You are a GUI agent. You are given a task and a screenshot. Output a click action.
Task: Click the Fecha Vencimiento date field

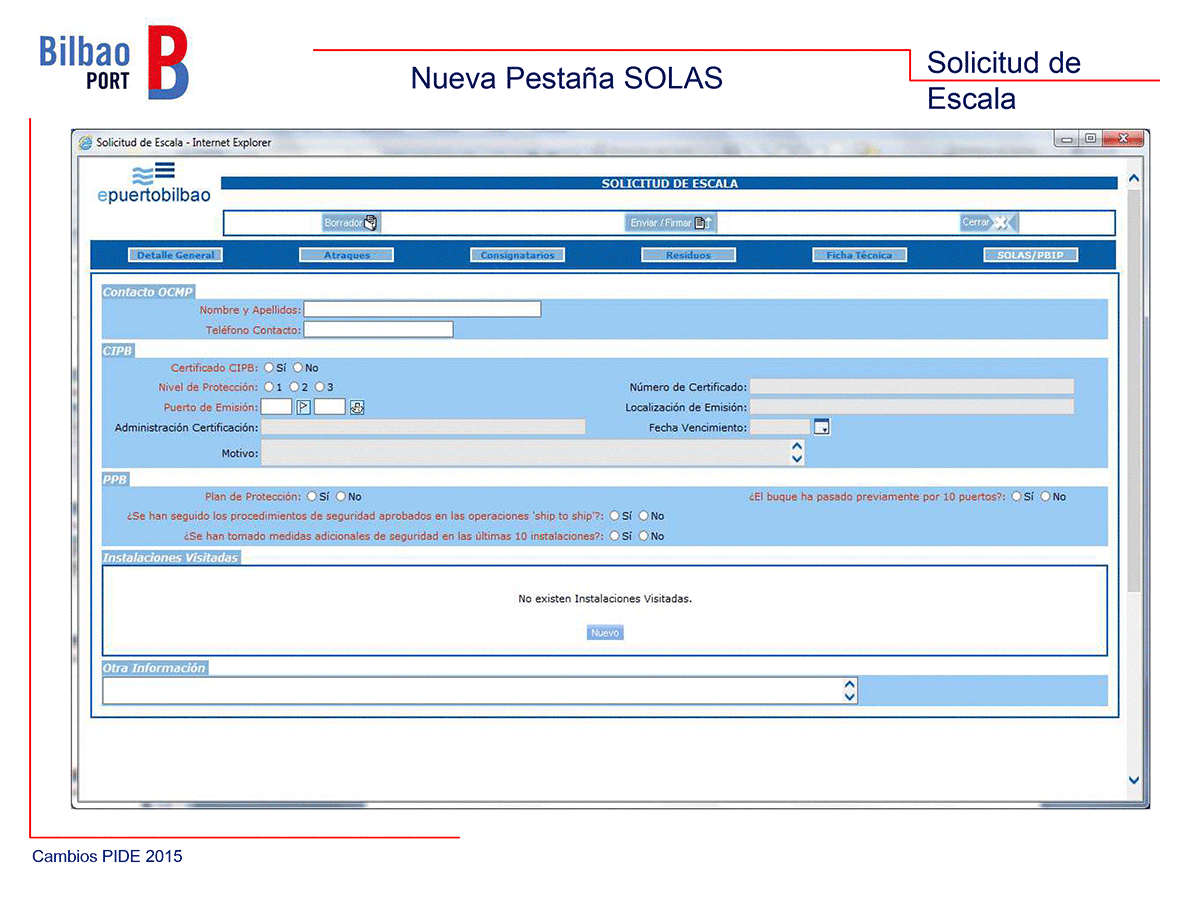click(780, 427)
